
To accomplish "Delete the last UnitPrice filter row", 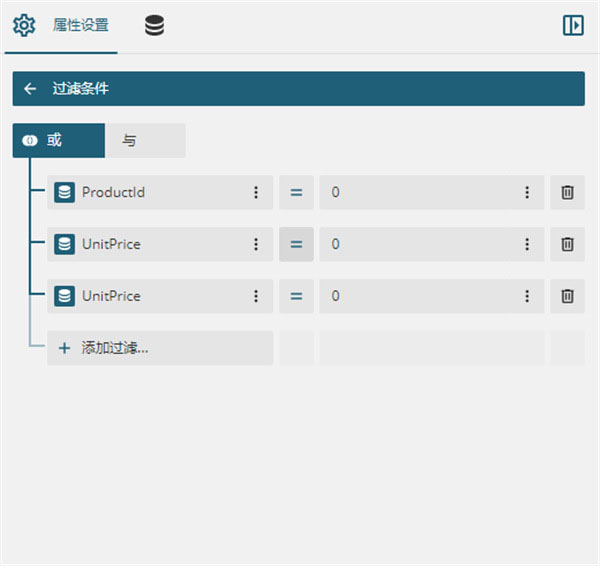I will (567, 296).
